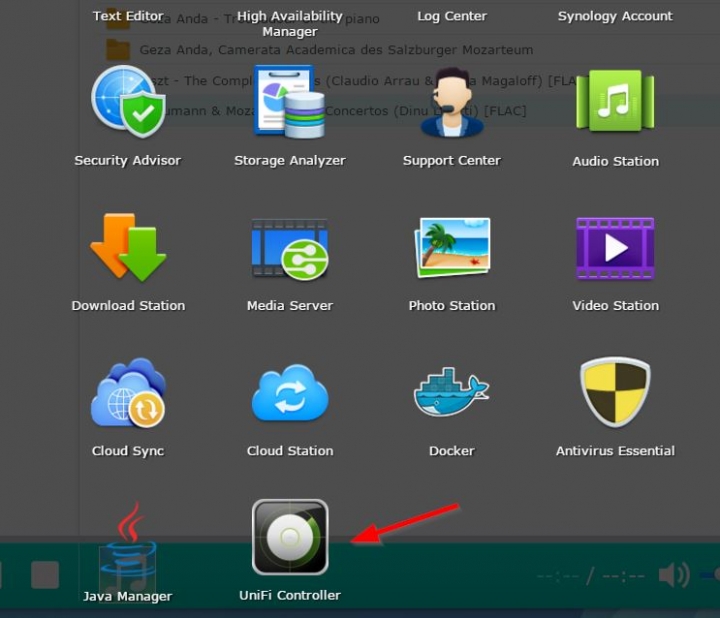Open Photo Station
720x618 pixels.
coord(452,248)
